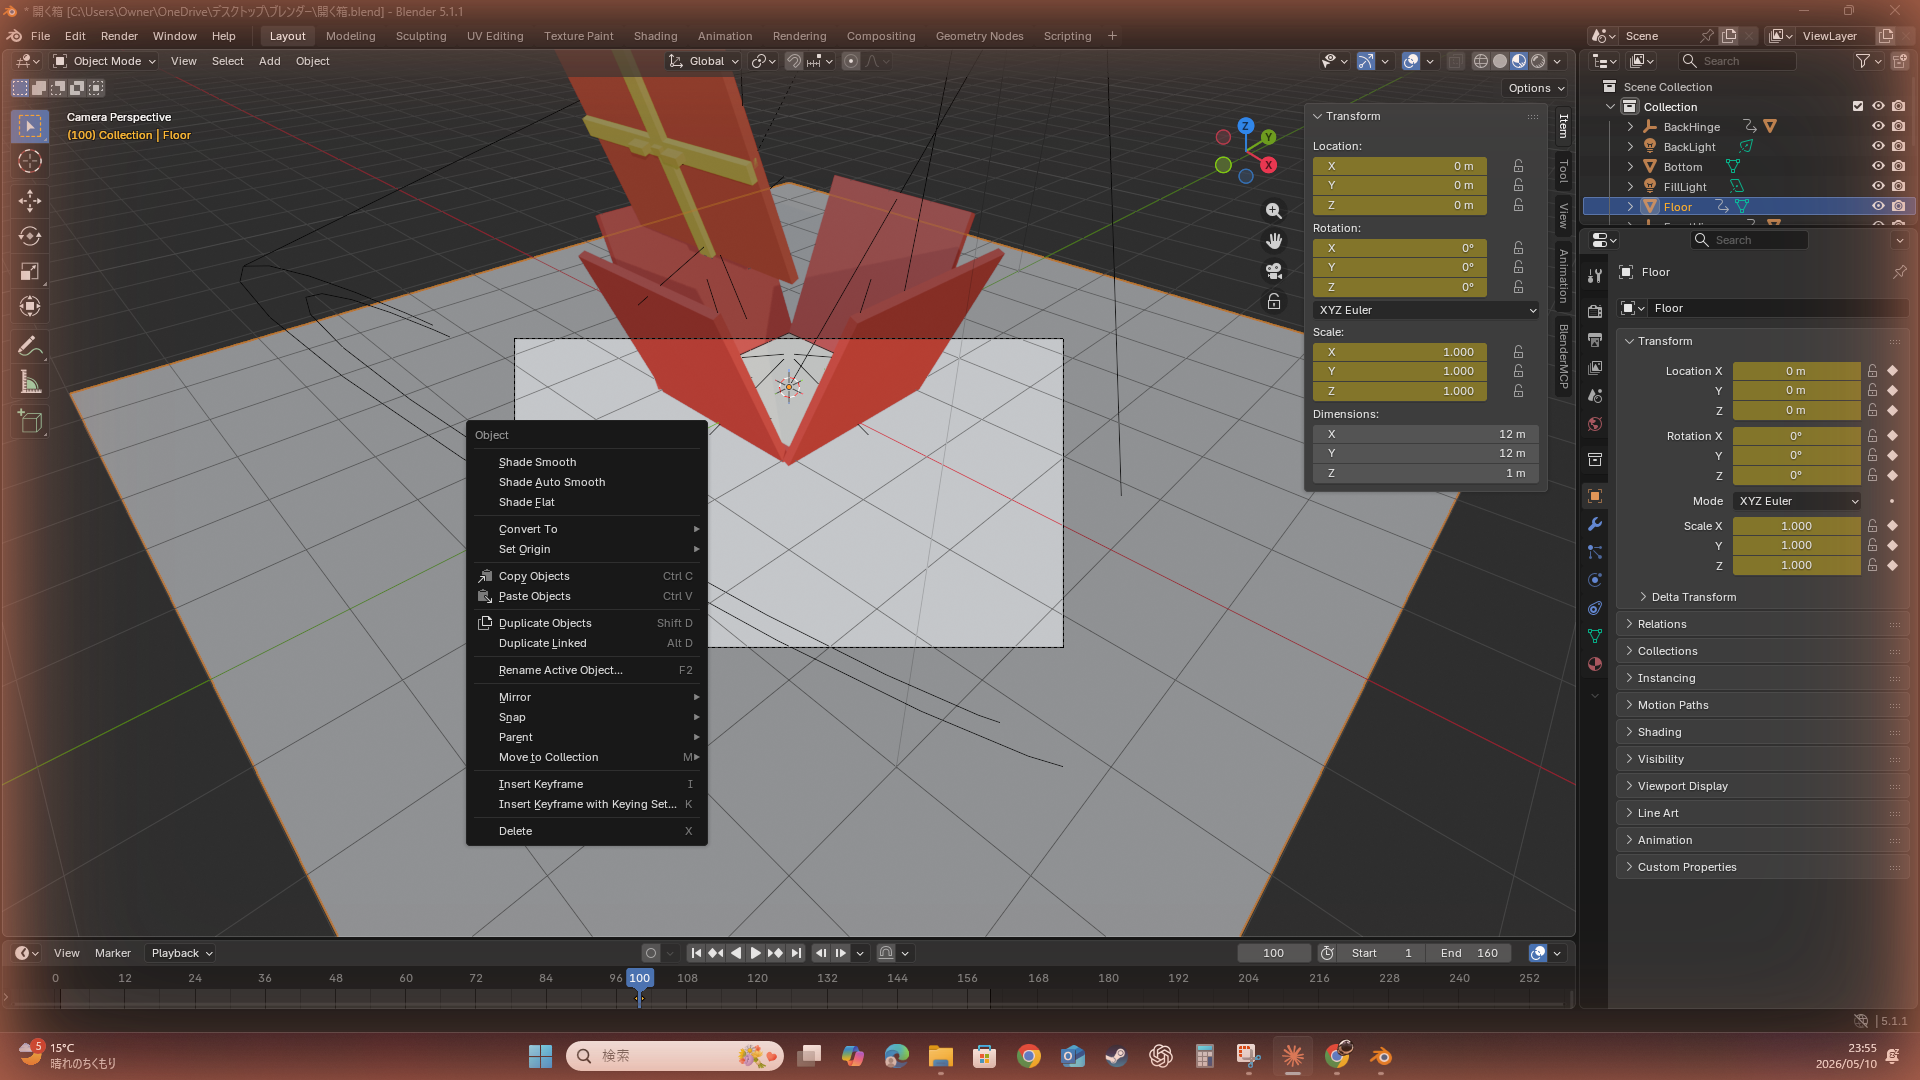Activate the Rotate tool

coord(30,237)
